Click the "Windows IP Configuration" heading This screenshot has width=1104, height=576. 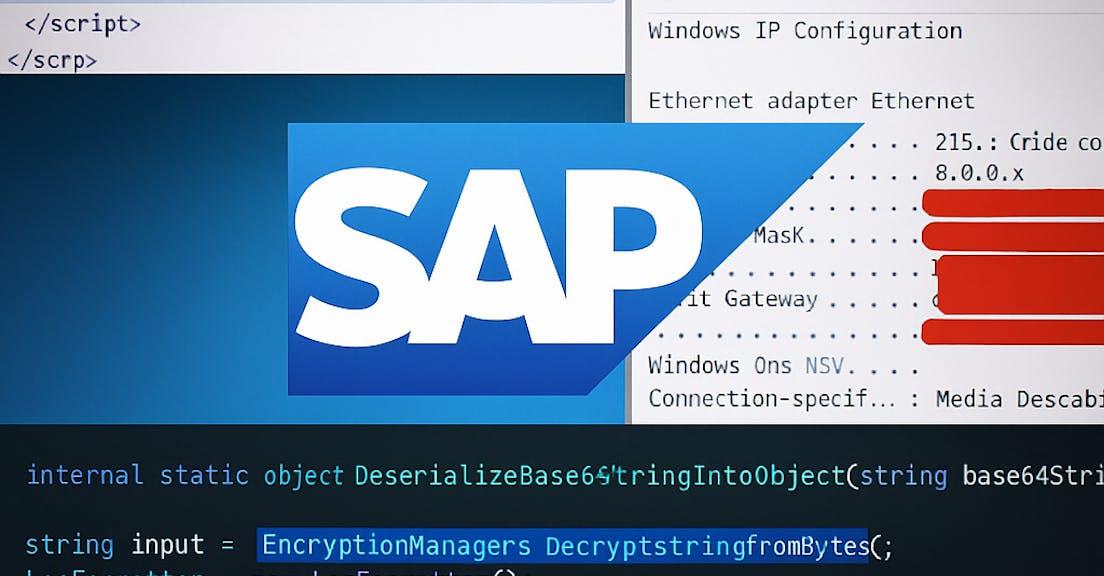pyautogui.click(x=805, y=31)
